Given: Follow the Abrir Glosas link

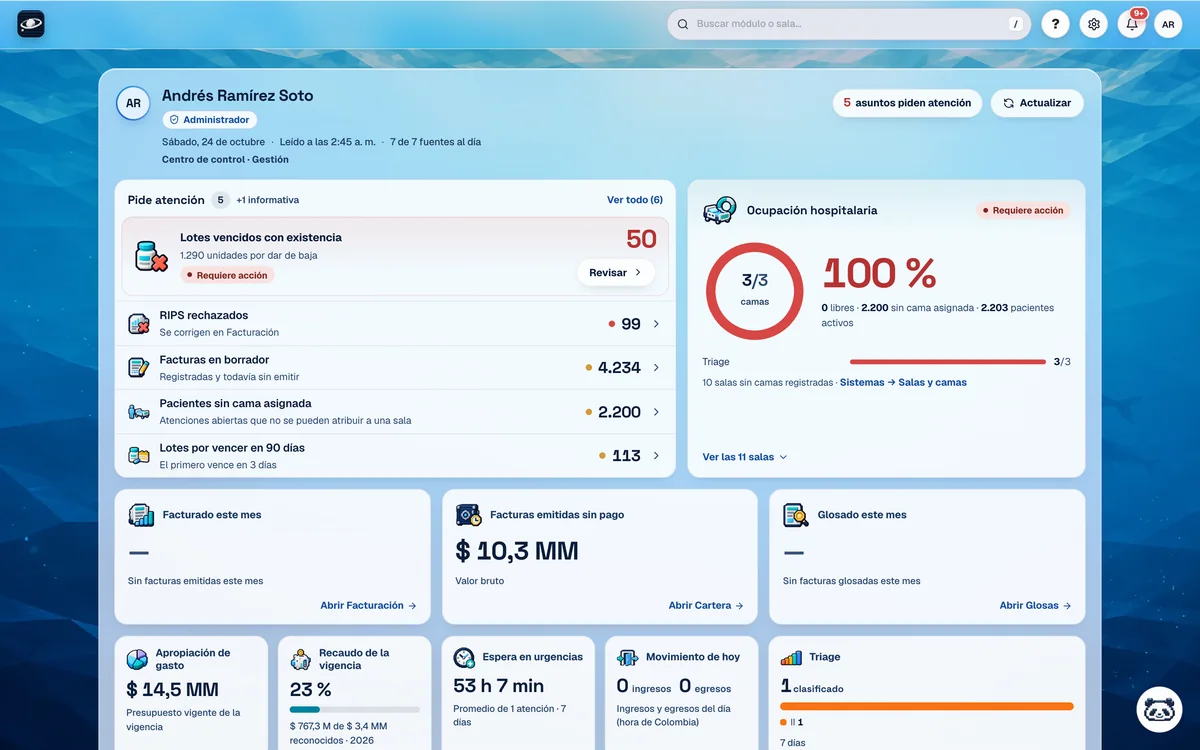Looking at the screenshot, I should point(1035,606).
